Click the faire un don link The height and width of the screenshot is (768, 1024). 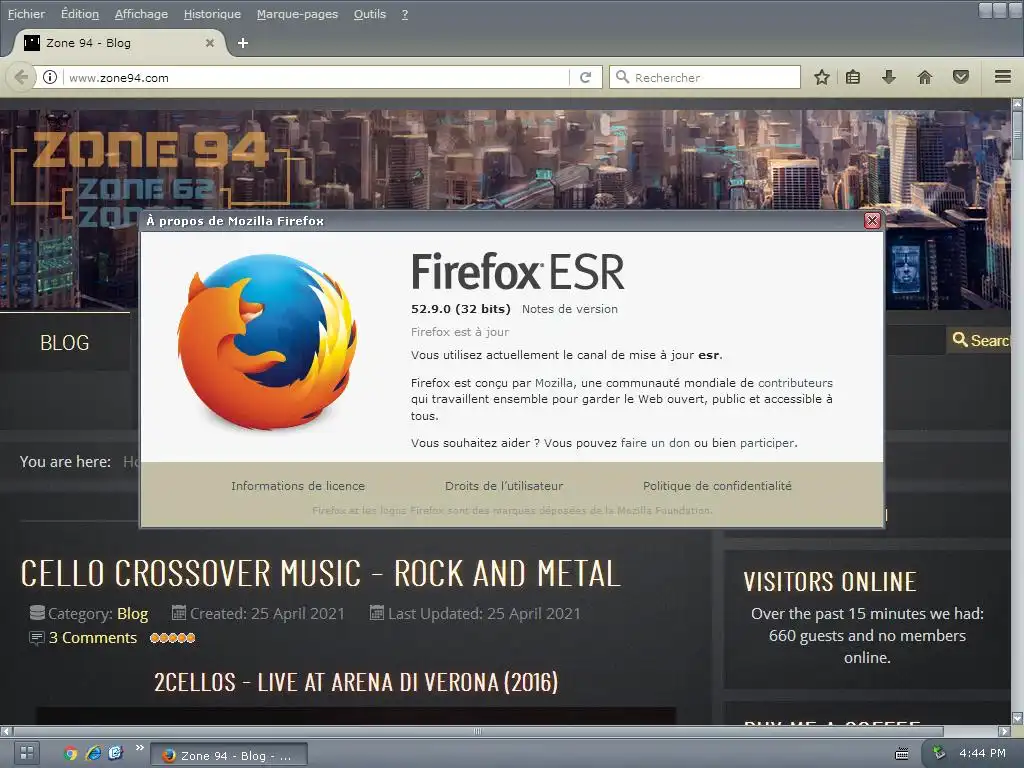655,443
